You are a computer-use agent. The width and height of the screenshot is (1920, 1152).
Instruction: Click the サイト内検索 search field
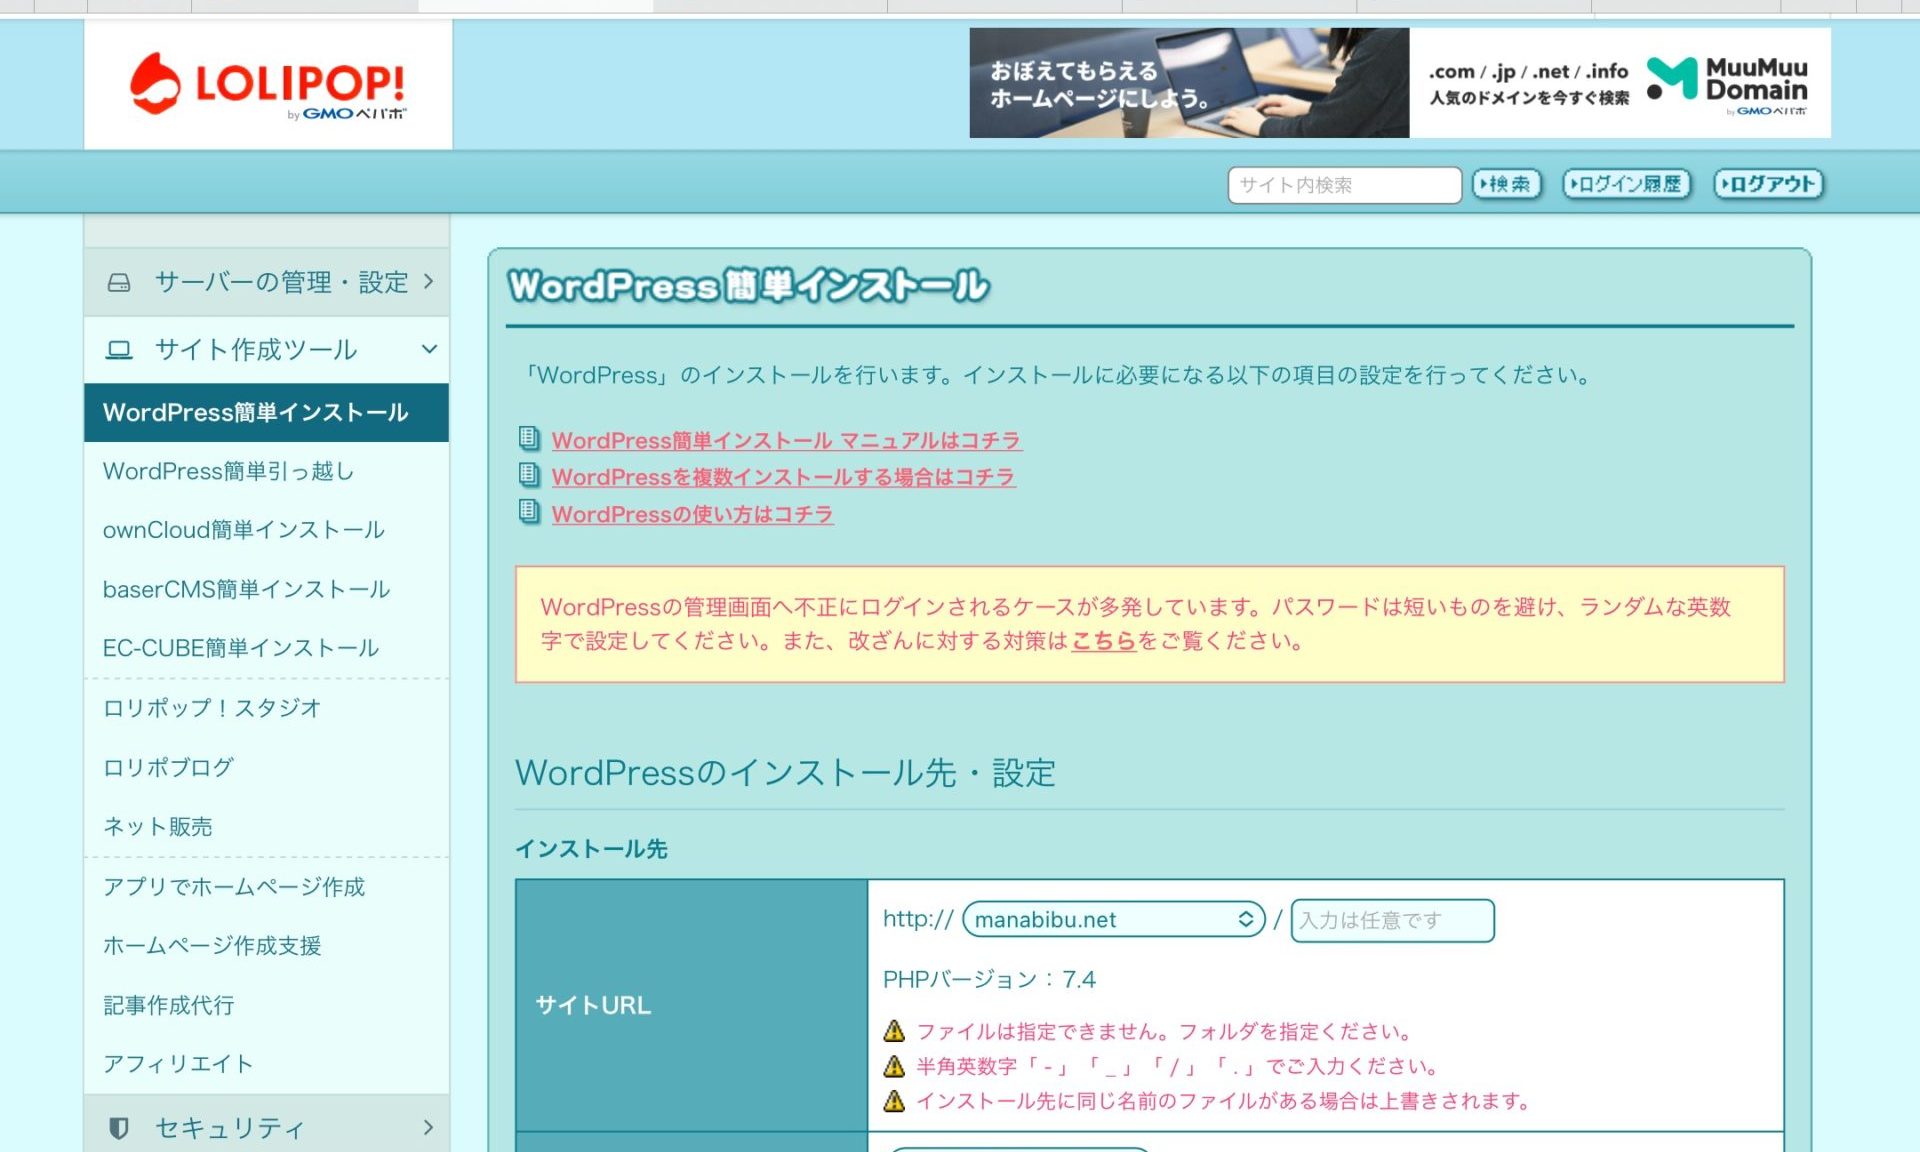pos(1343,185)
